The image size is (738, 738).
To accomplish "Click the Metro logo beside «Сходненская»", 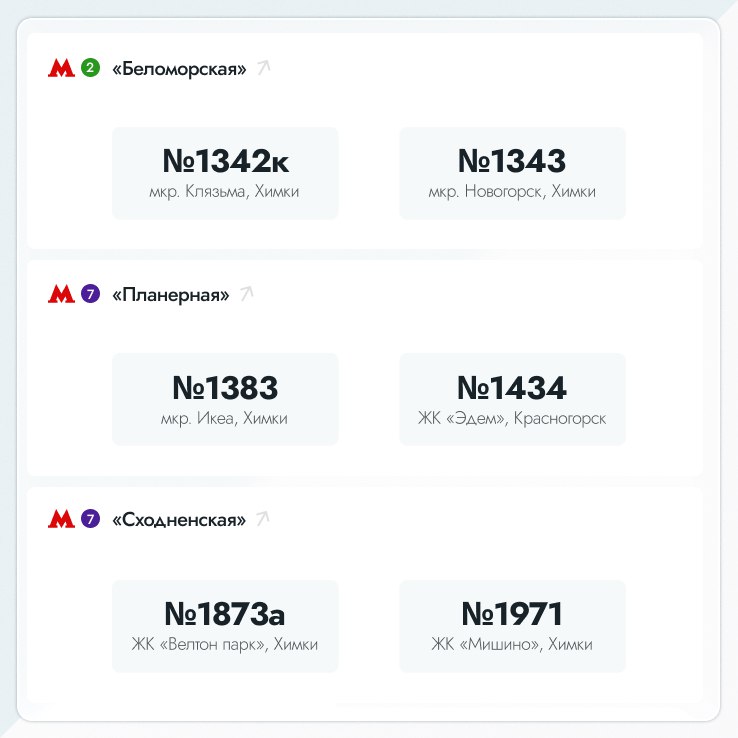I will (61, 520).
